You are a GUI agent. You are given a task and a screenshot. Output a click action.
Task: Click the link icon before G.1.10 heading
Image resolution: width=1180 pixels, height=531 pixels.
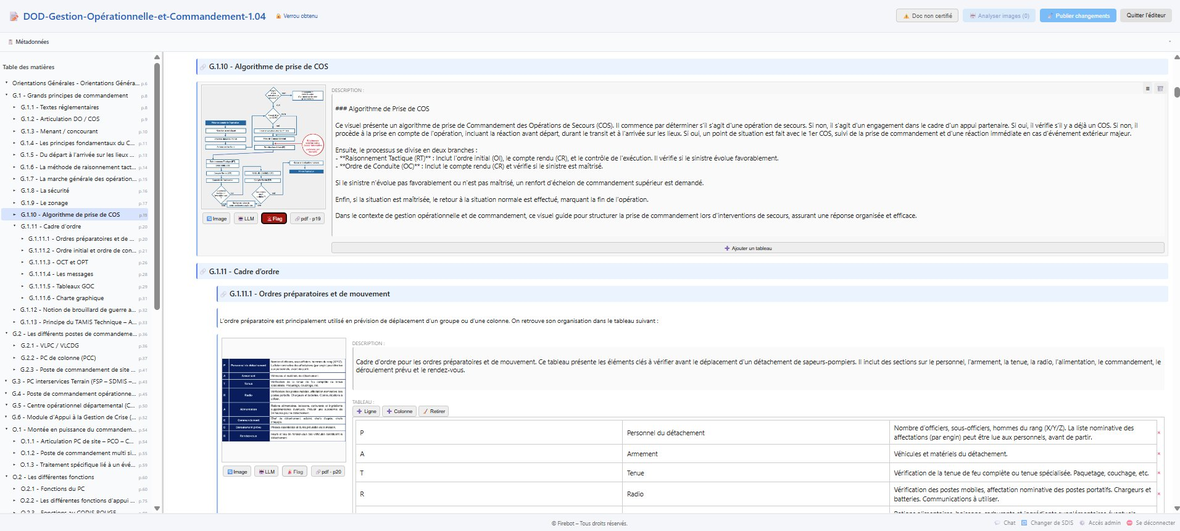[202, 67]
